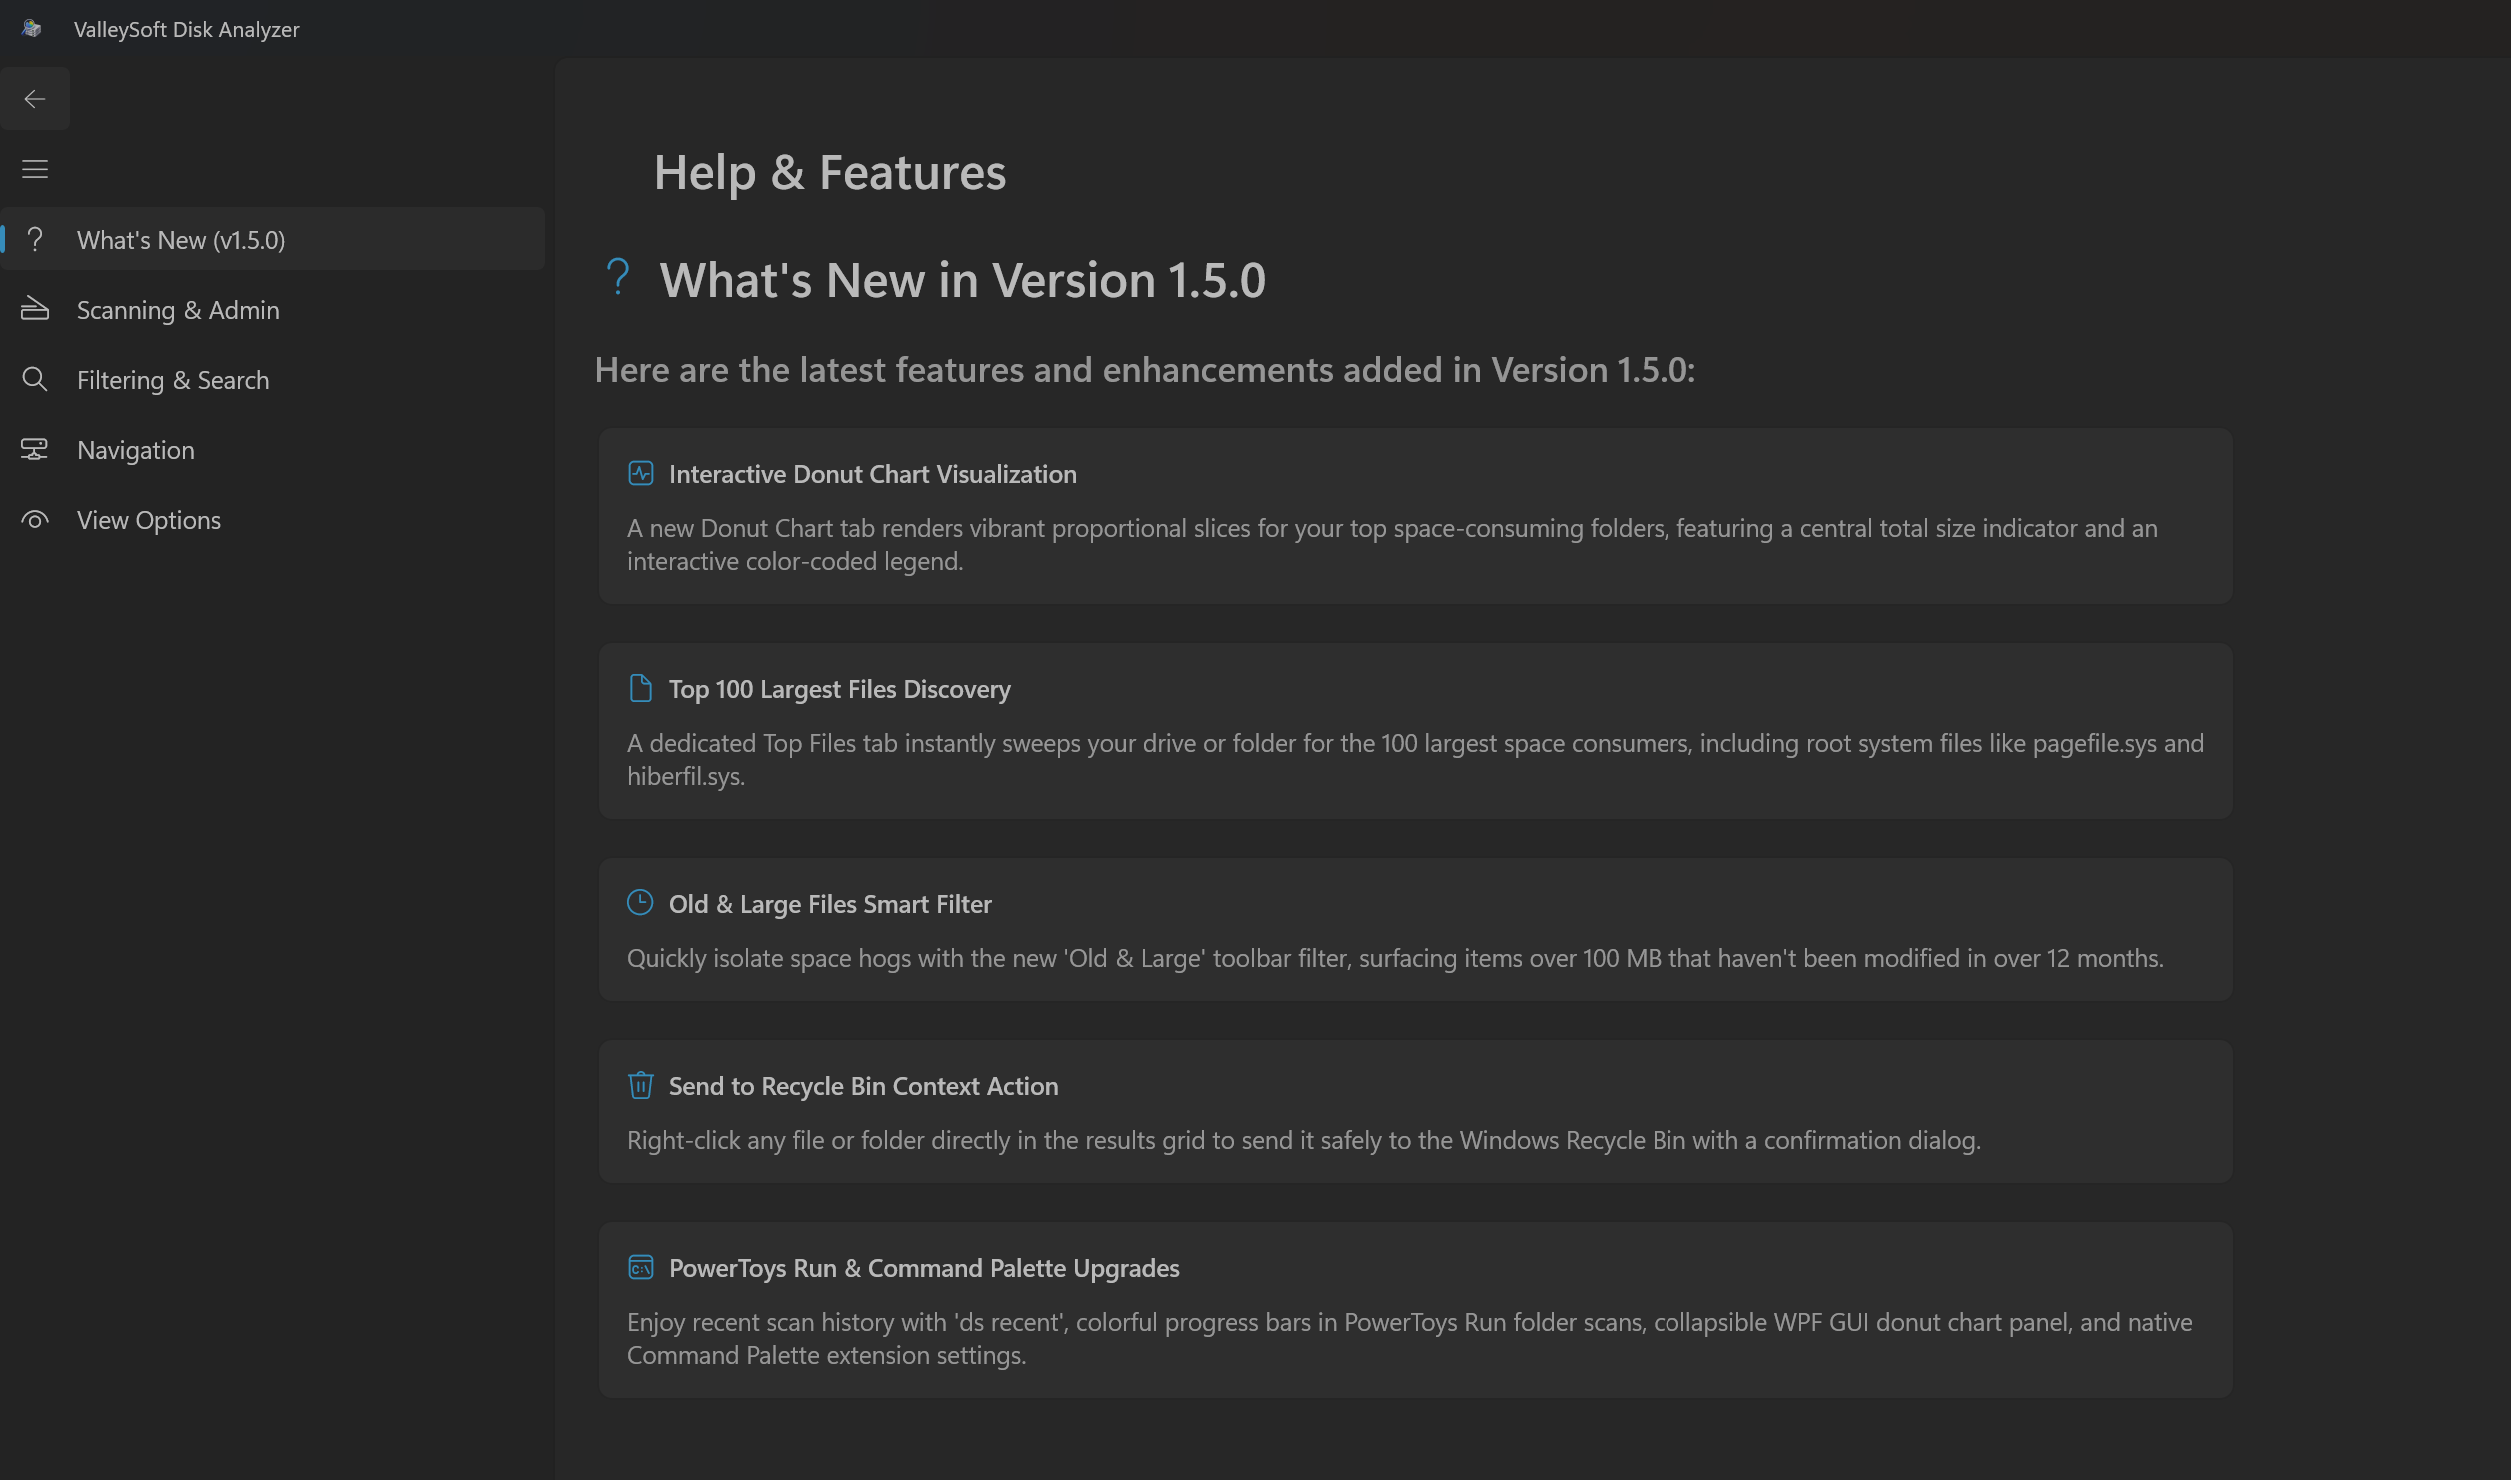The image size is (2511, 1480).
Task: Open the What's New (v1.5.0) section
Action: 273,240
